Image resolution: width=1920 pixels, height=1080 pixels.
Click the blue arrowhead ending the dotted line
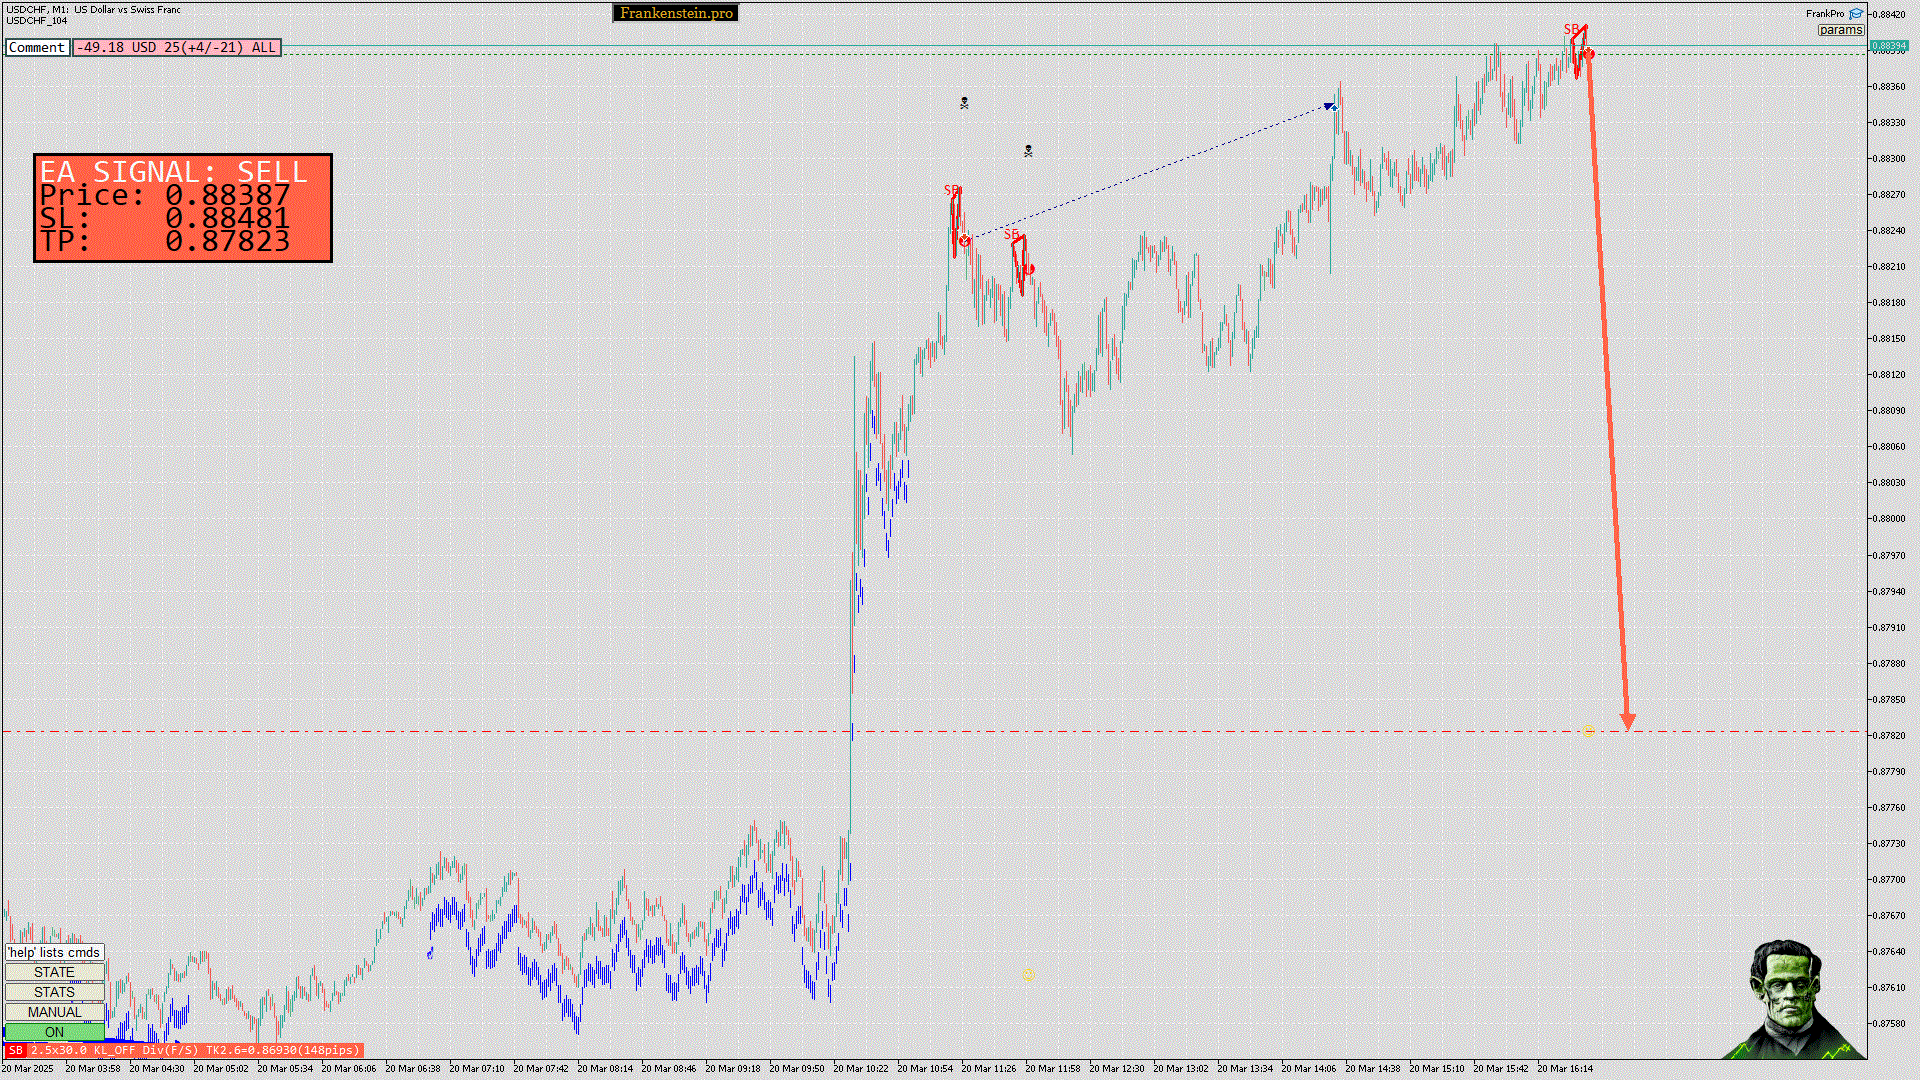(x=1330, y=105)
